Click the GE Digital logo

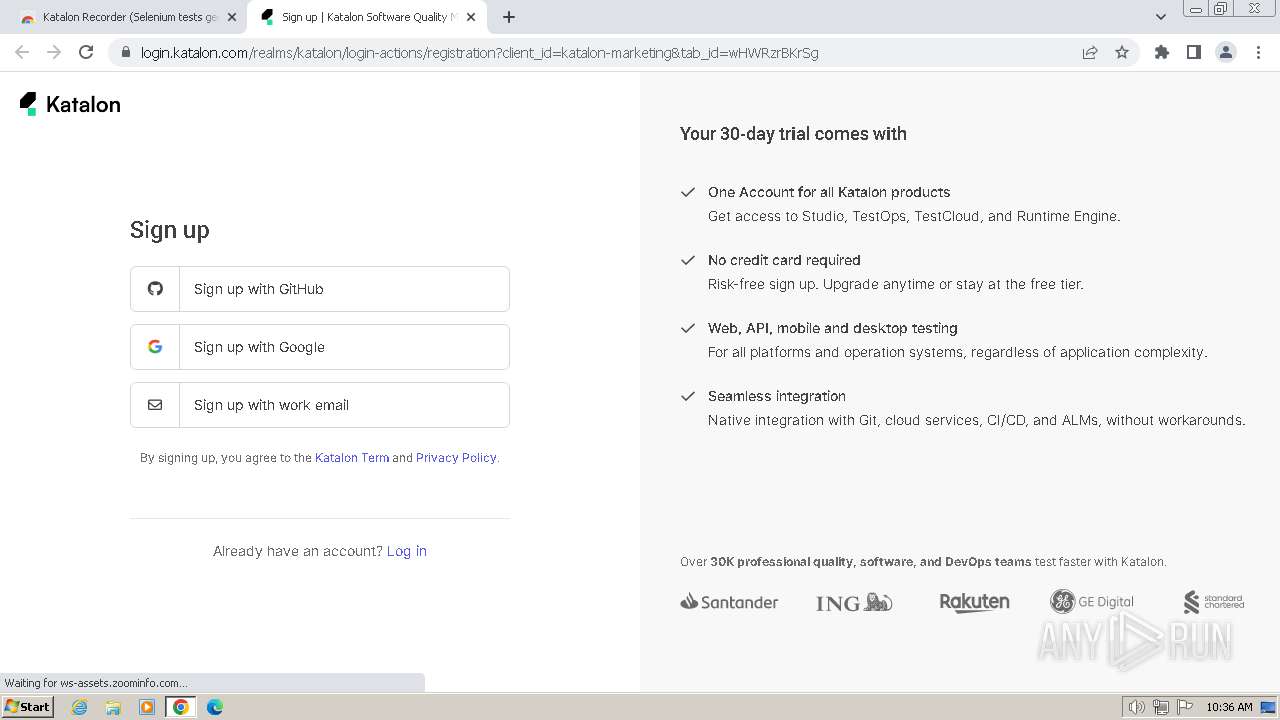click(1092, 602)
